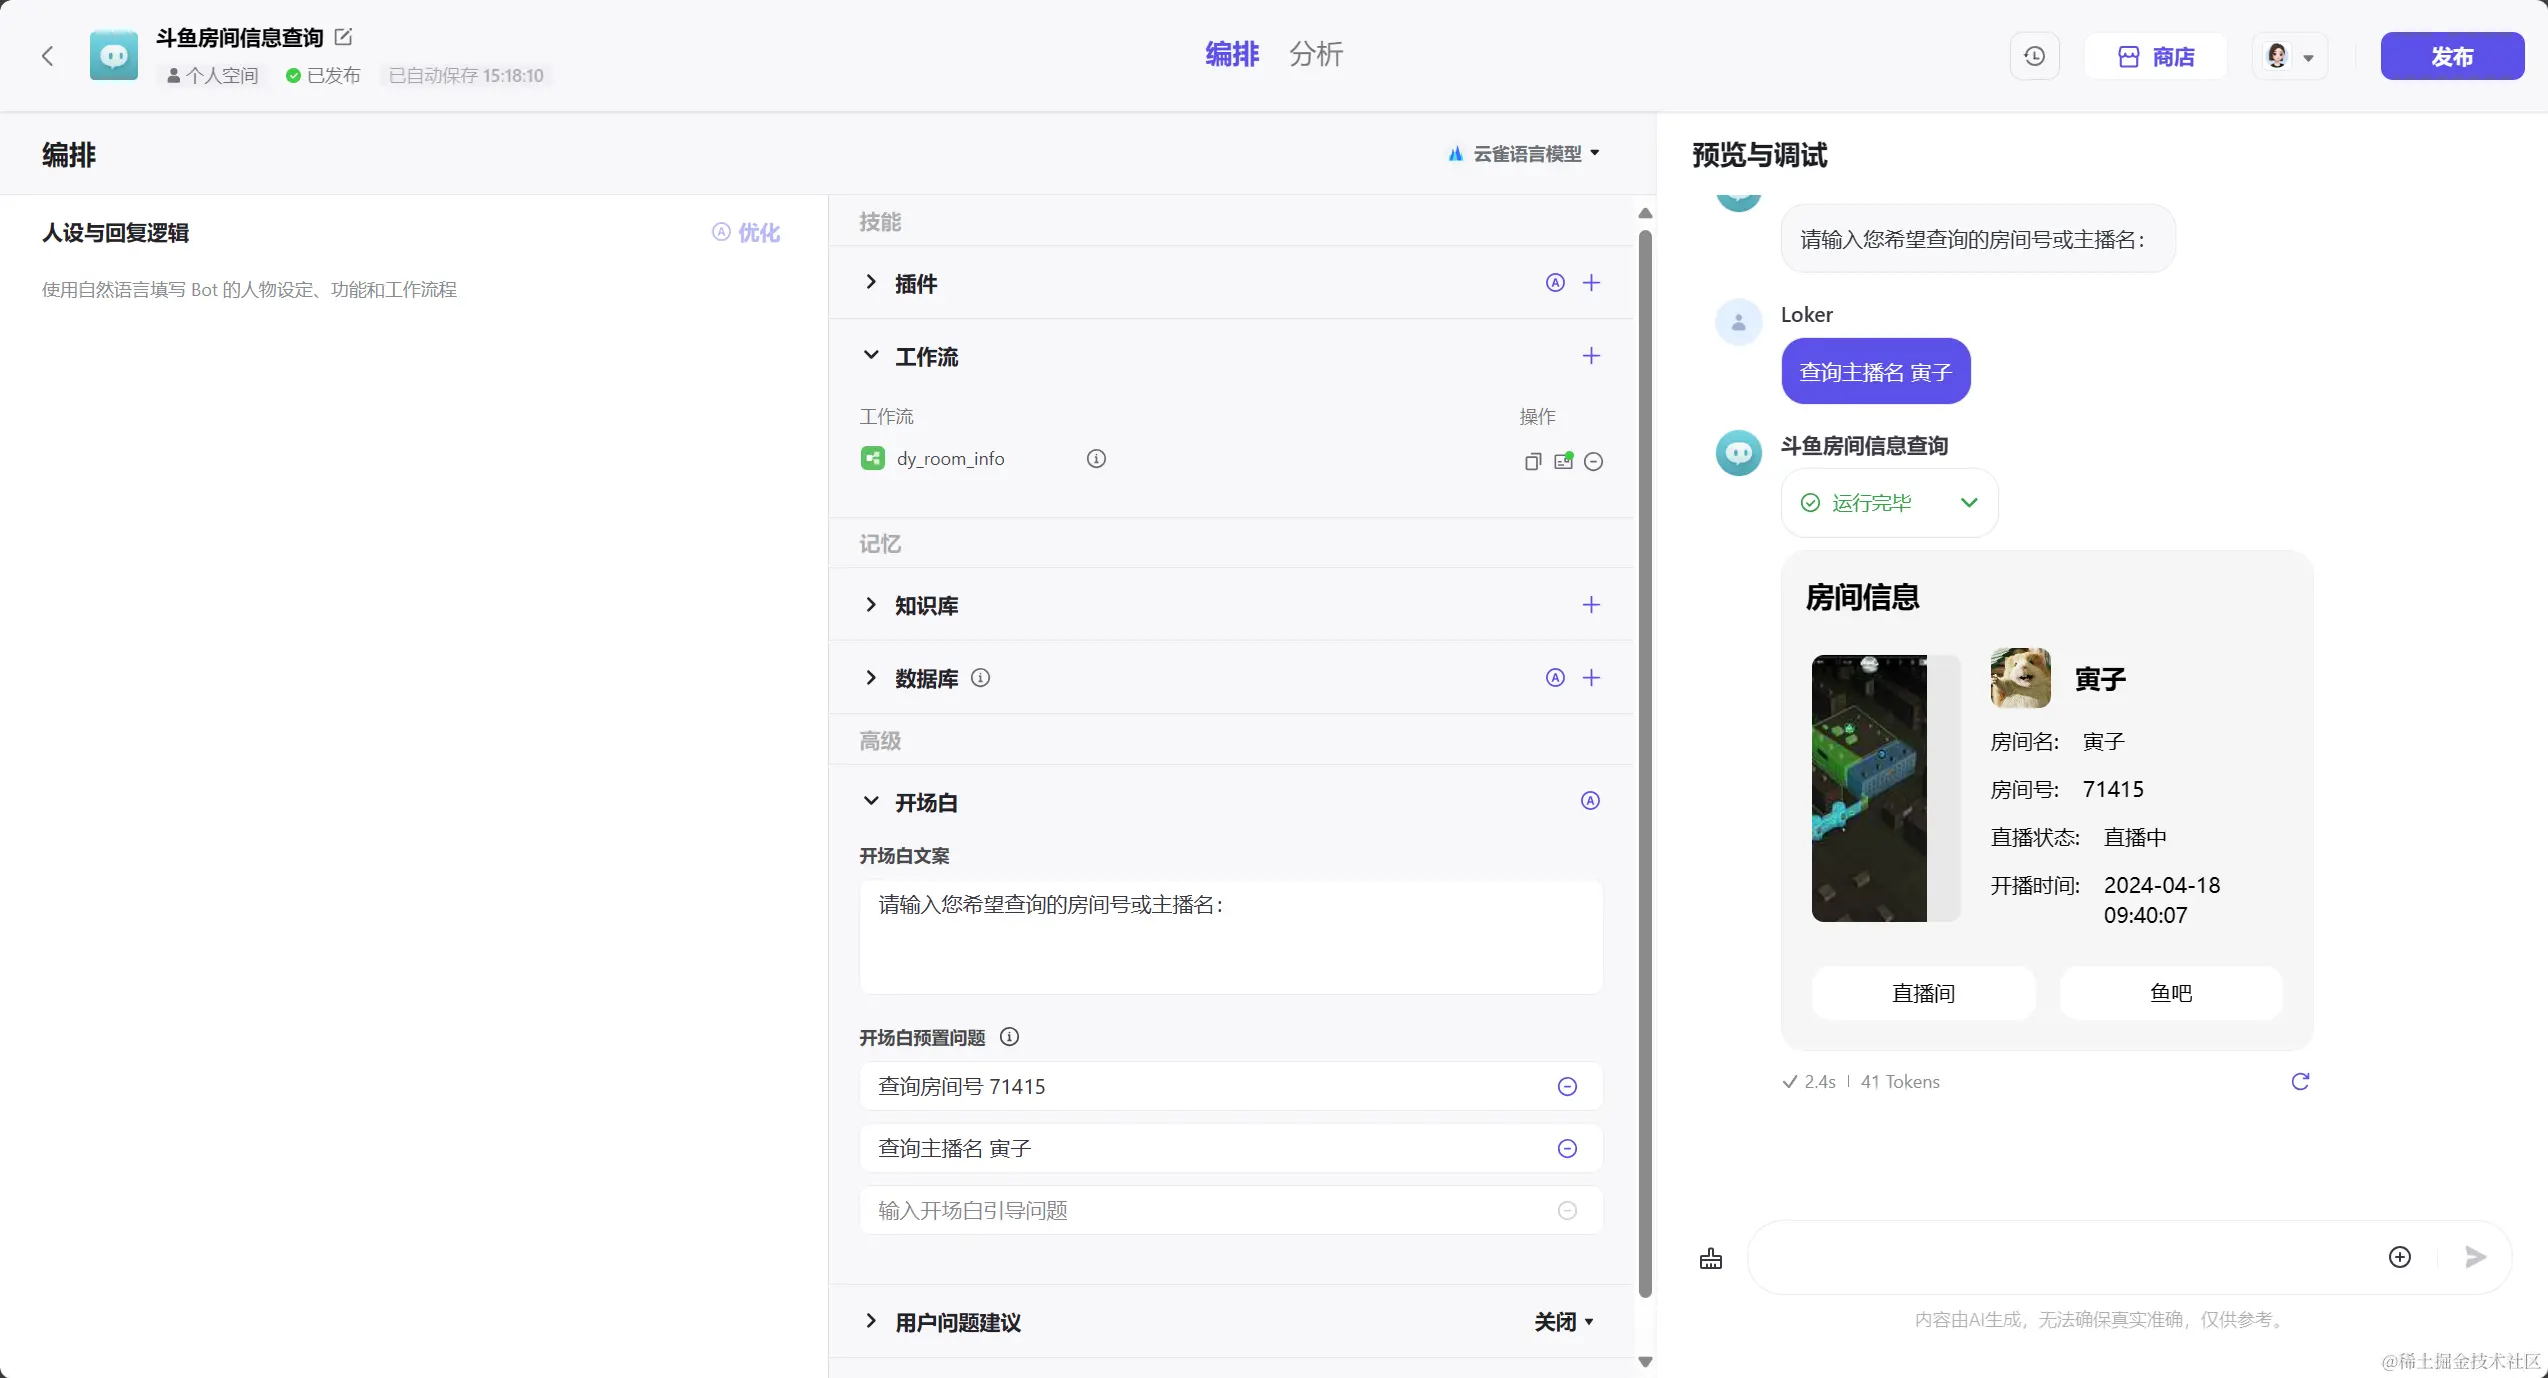This screenshot has width=2548, height=1378.
Task: Add a plugin with plus icon
Action: (x=1591, y=283)
